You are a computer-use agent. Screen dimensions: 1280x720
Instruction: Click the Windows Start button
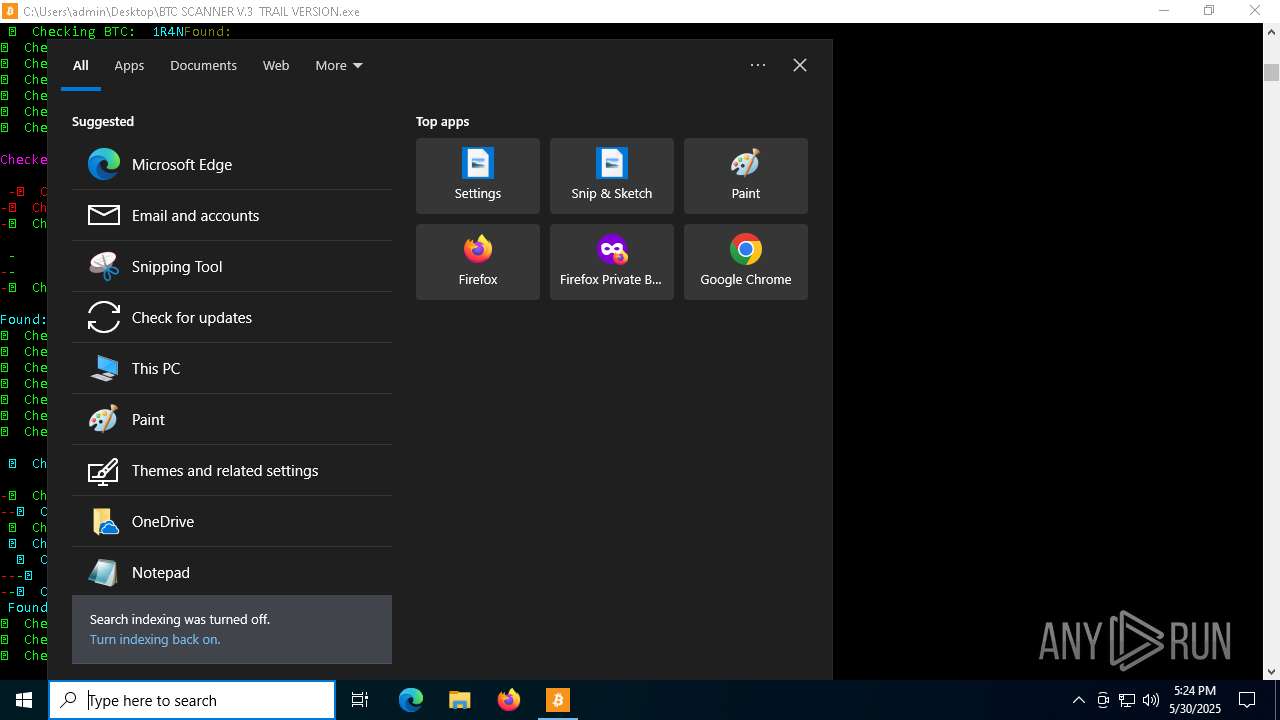tap(24, 700)
